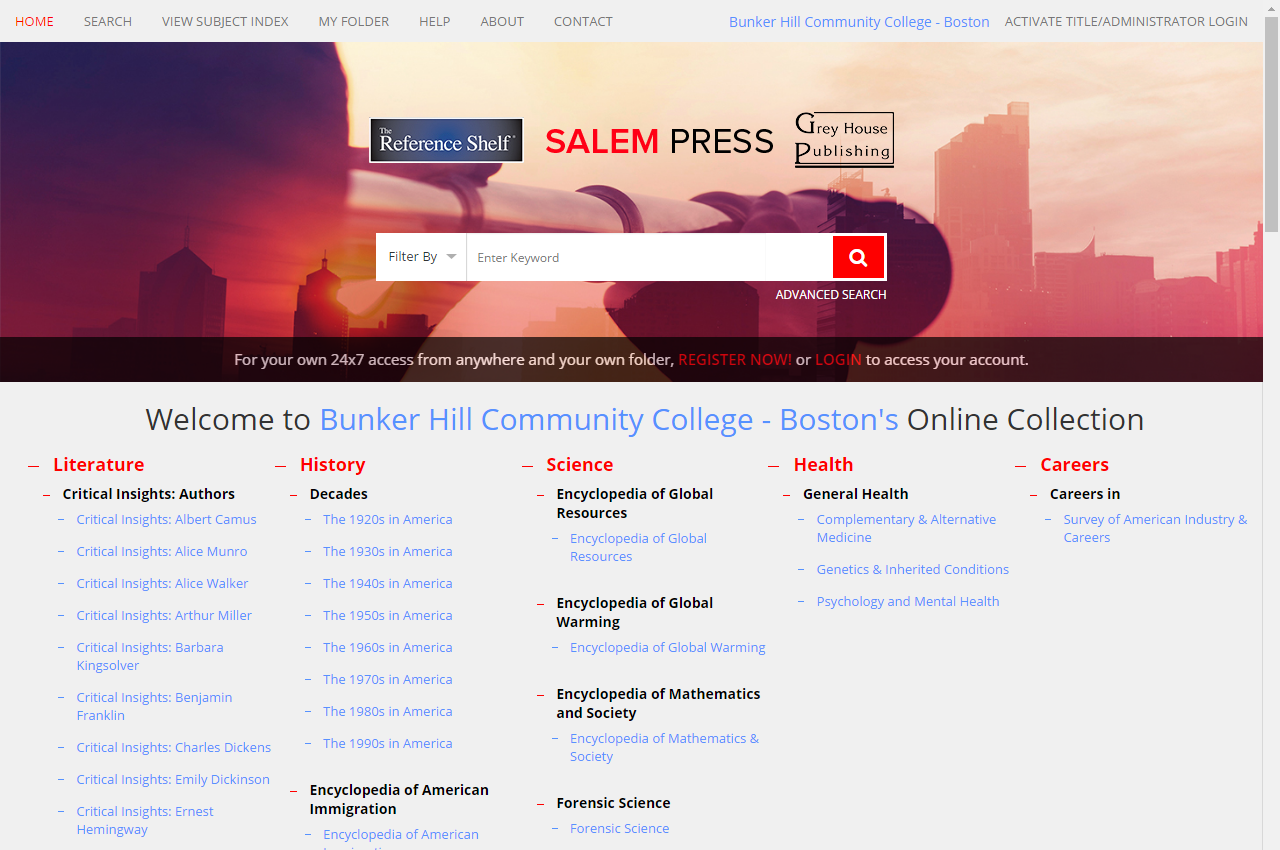Open Encyclopedia of Global Warming link
1280x850 pixels.
tap(668, 647)
